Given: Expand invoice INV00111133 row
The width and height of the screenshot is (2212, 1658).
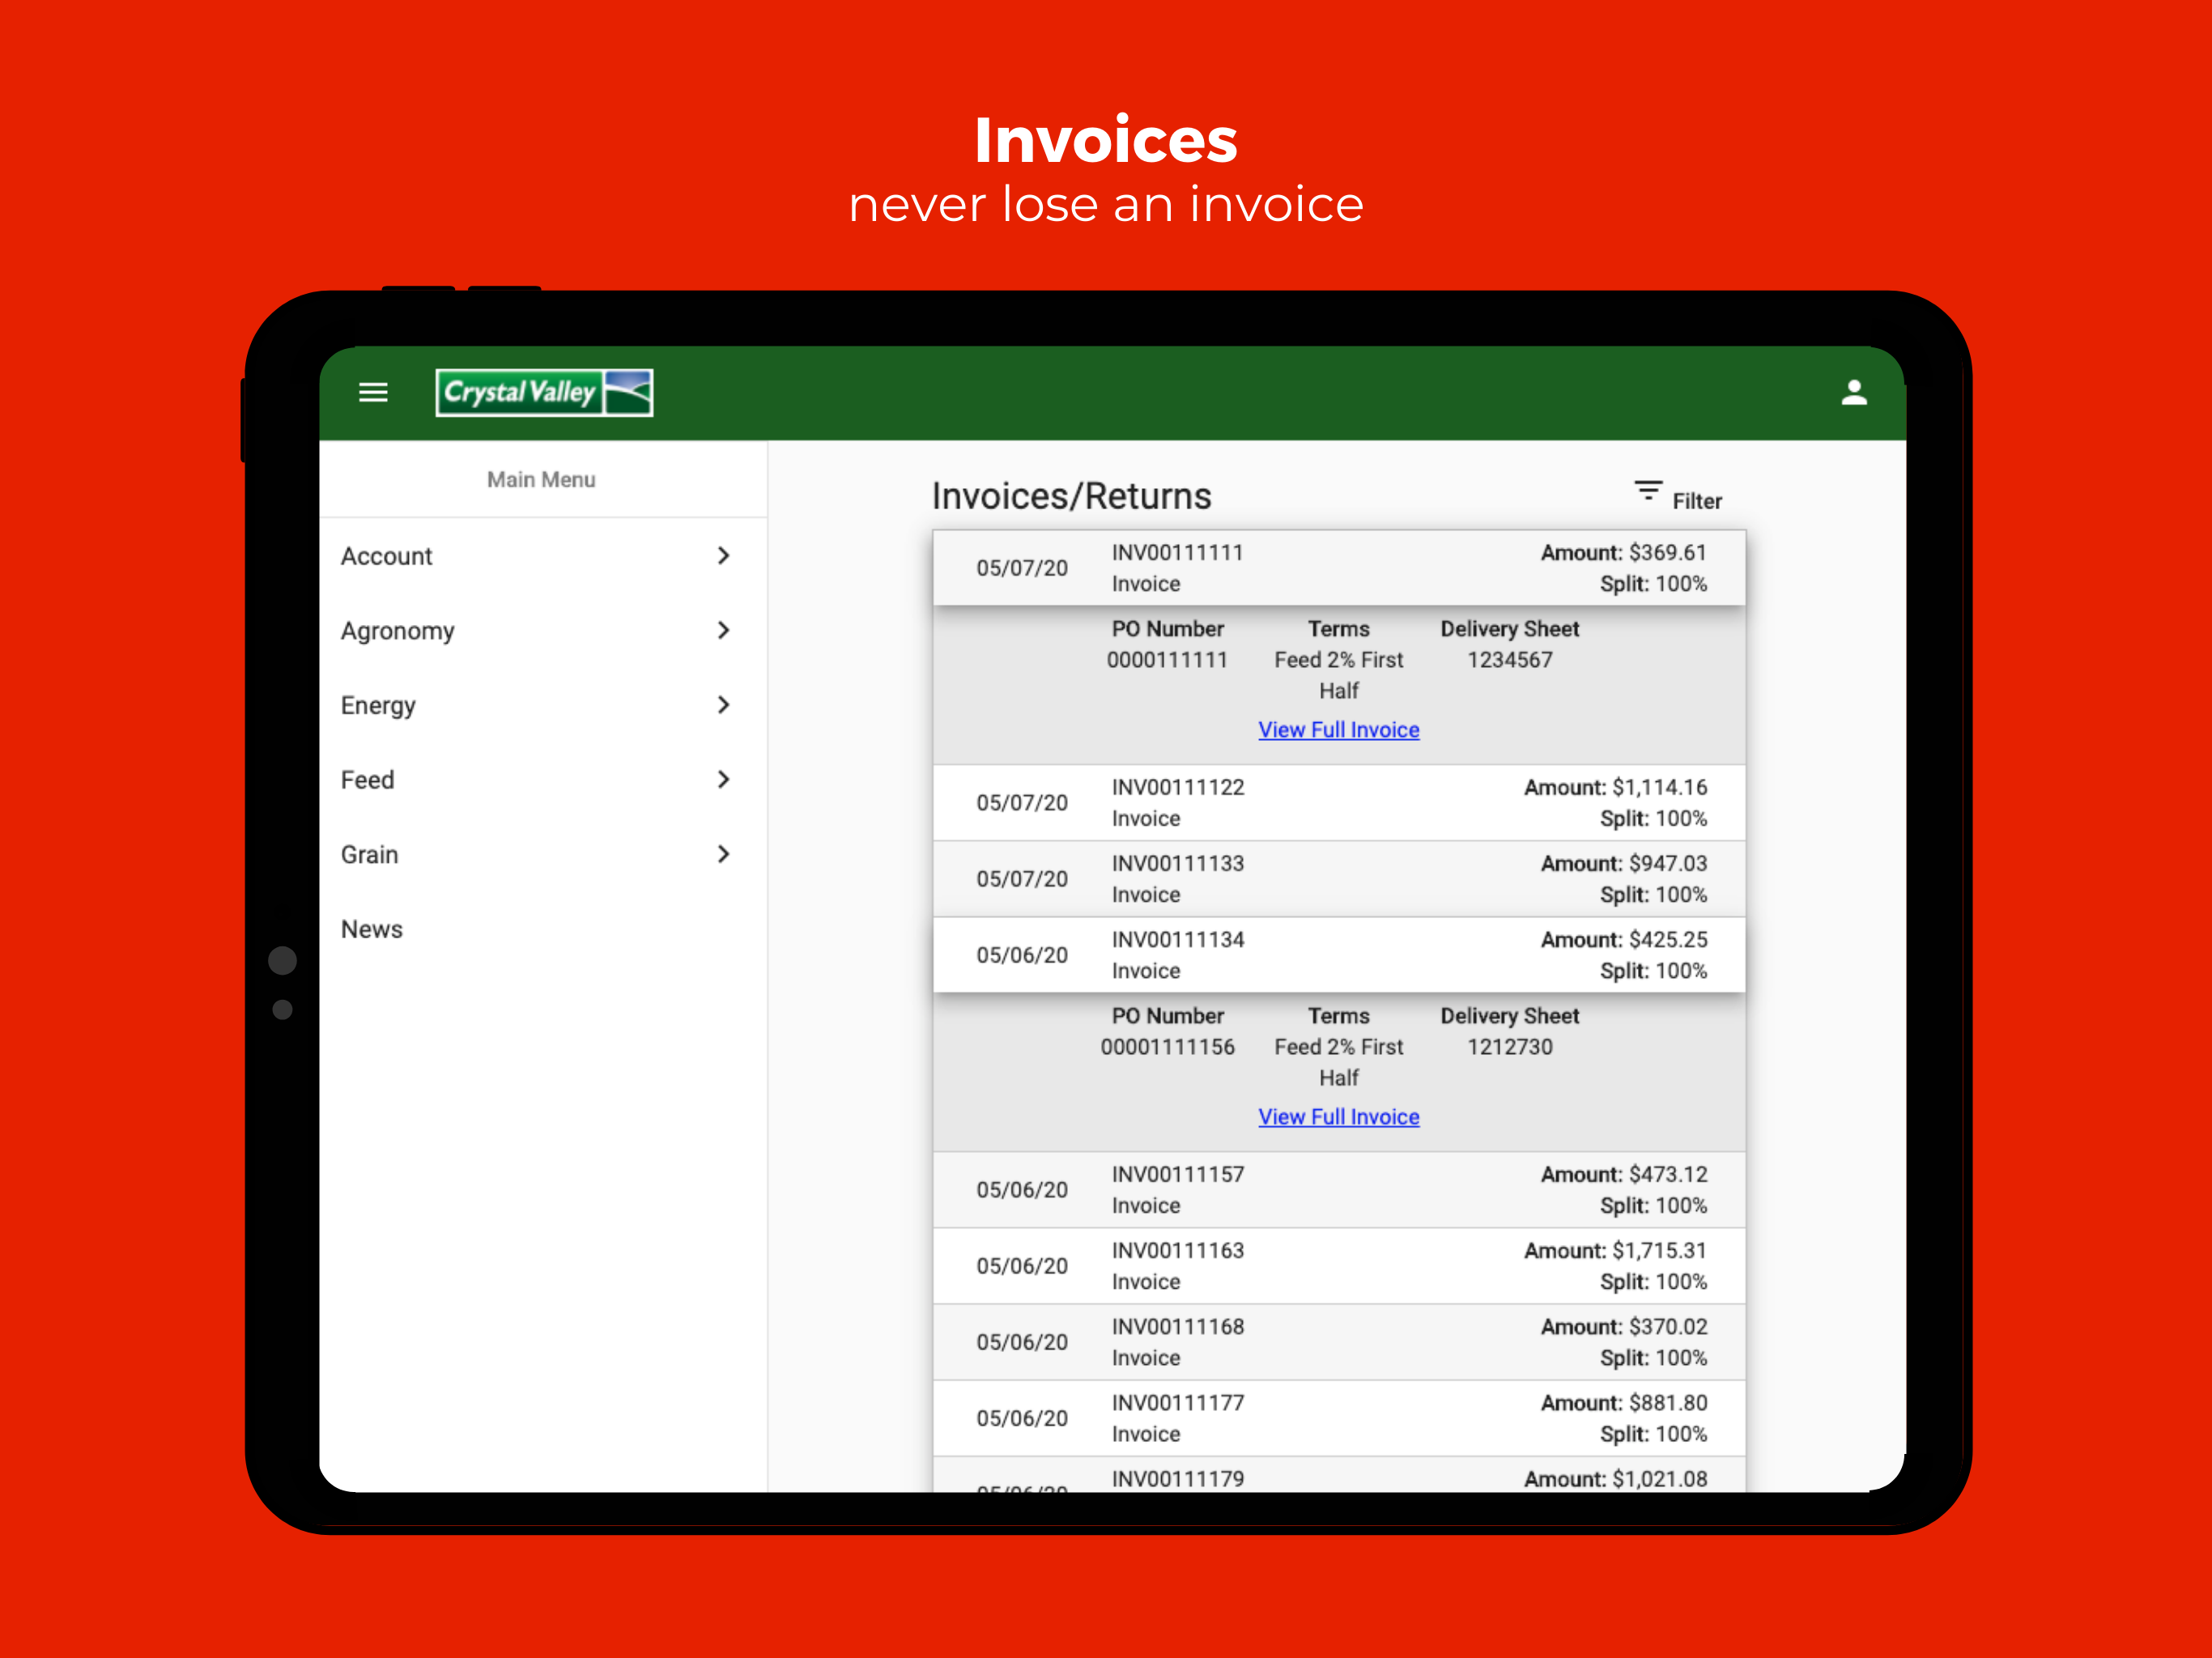Looking at the screenshot, I should click(1339, 879).
